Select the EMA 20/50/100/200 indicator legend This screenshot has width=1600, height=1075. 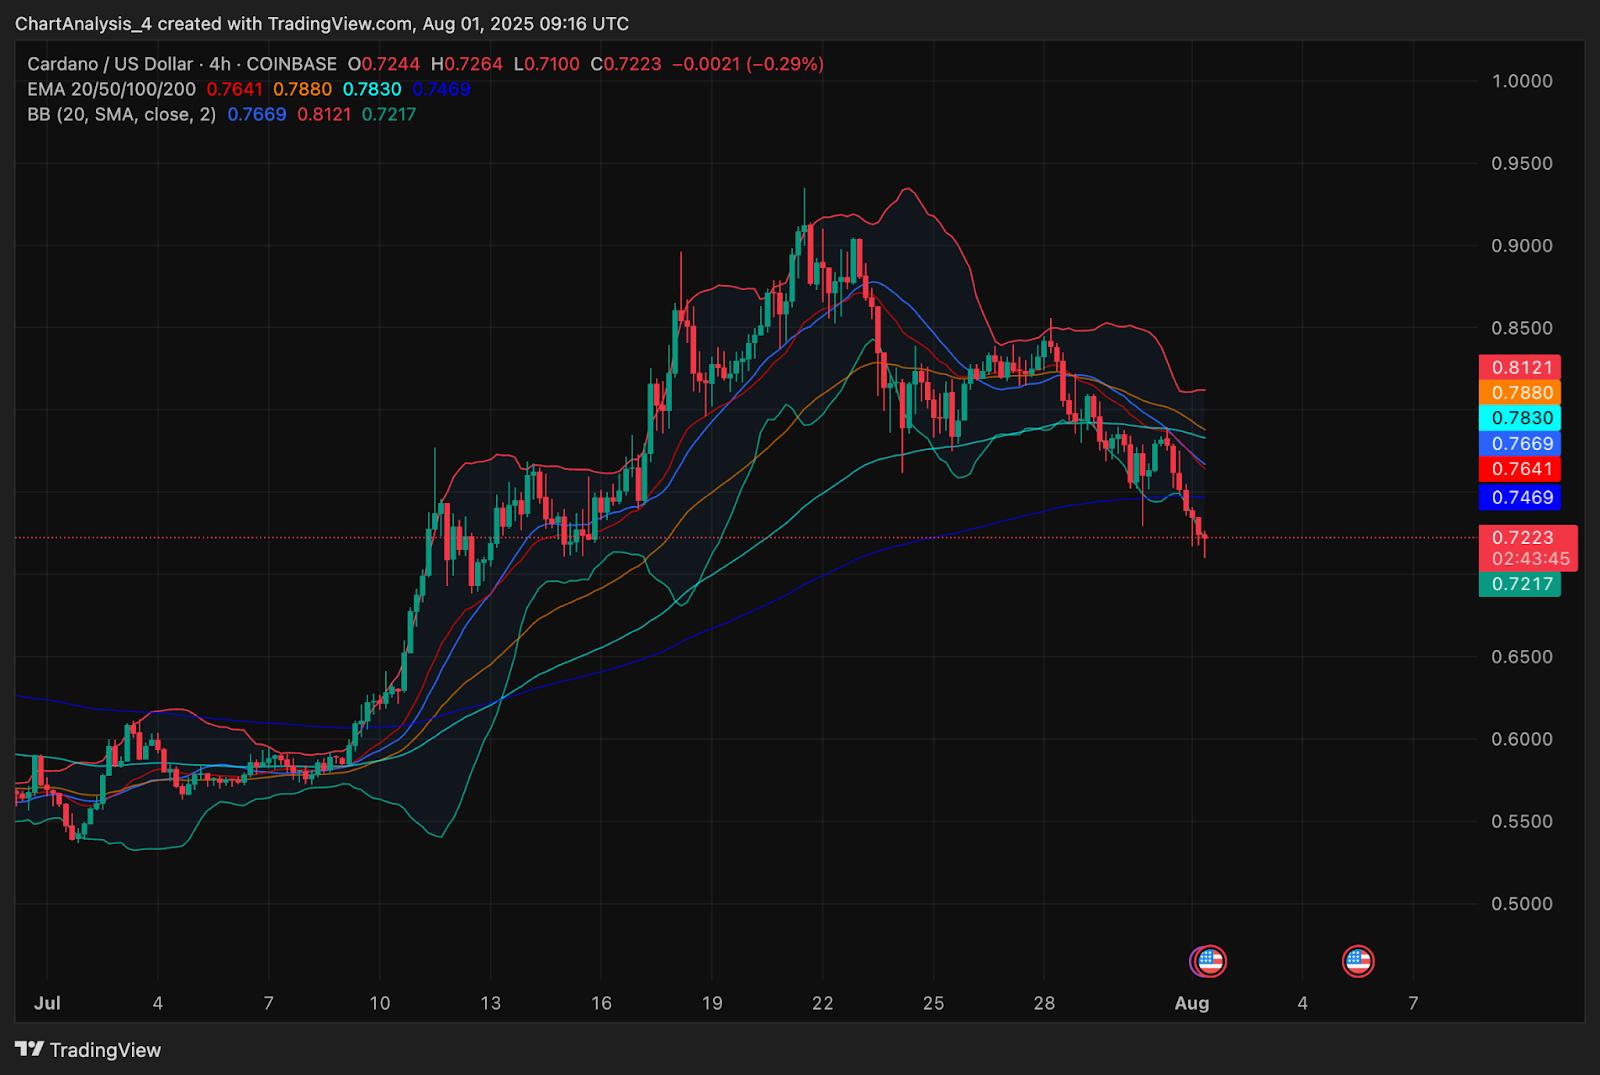tap(111, 89)
